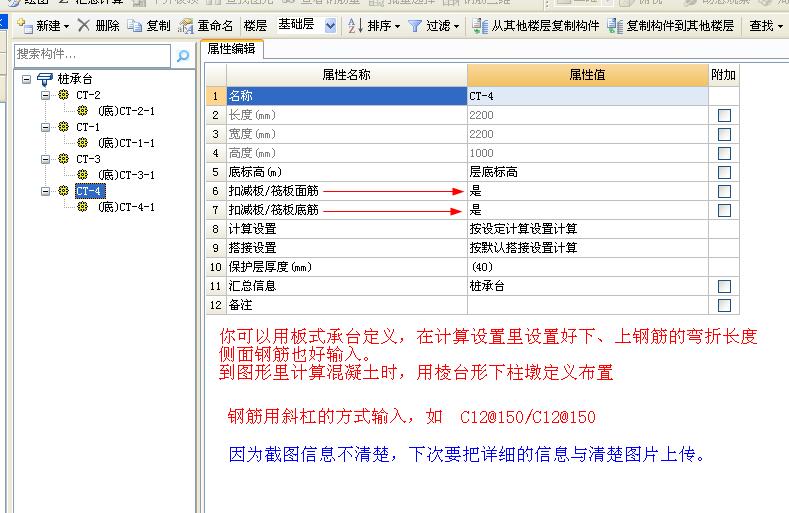789x513 pixels.
Task: Click the 重命名 toolbar label
Action: click(215, 26)
